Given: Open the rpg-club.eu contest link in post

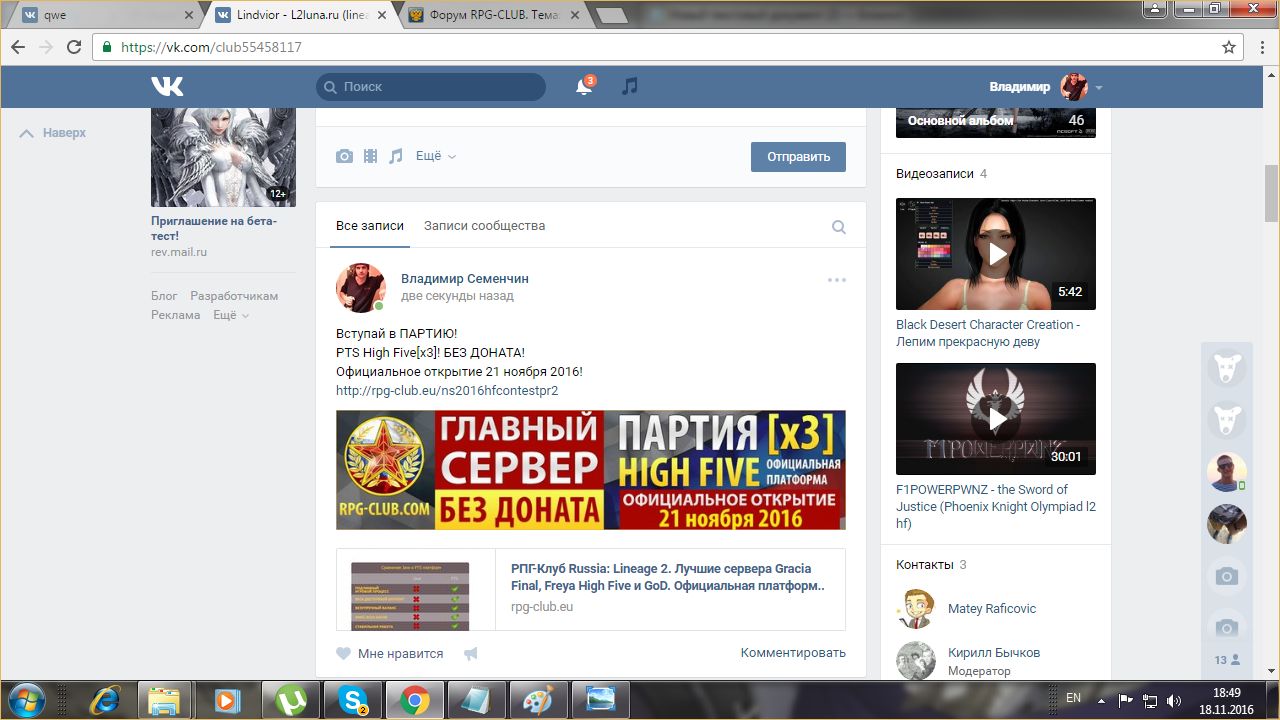Looking at the screenshot, I should [x=447, y=390].
